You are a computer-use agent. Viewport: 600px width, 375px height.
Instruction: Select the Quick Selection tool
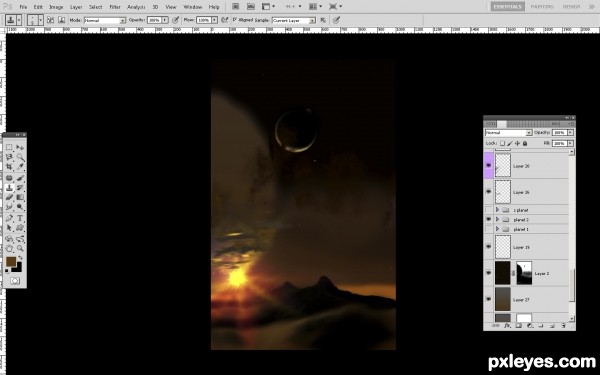point(20,157)
